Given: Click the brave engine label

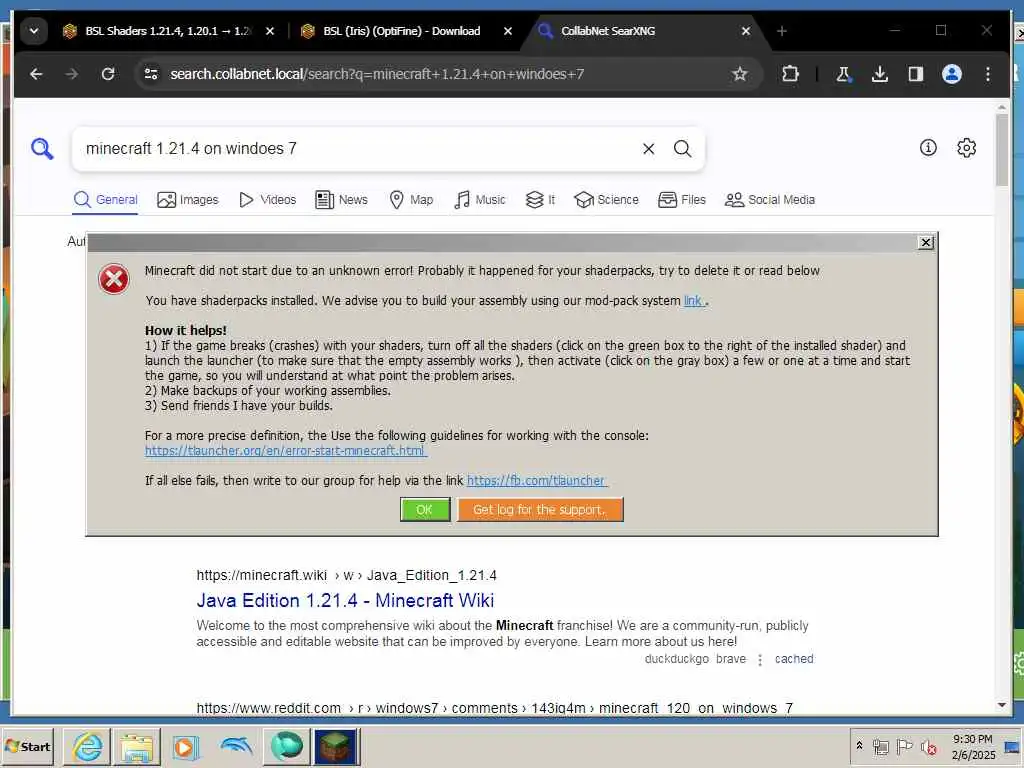Looking at the screenshot, I should 731,659.
